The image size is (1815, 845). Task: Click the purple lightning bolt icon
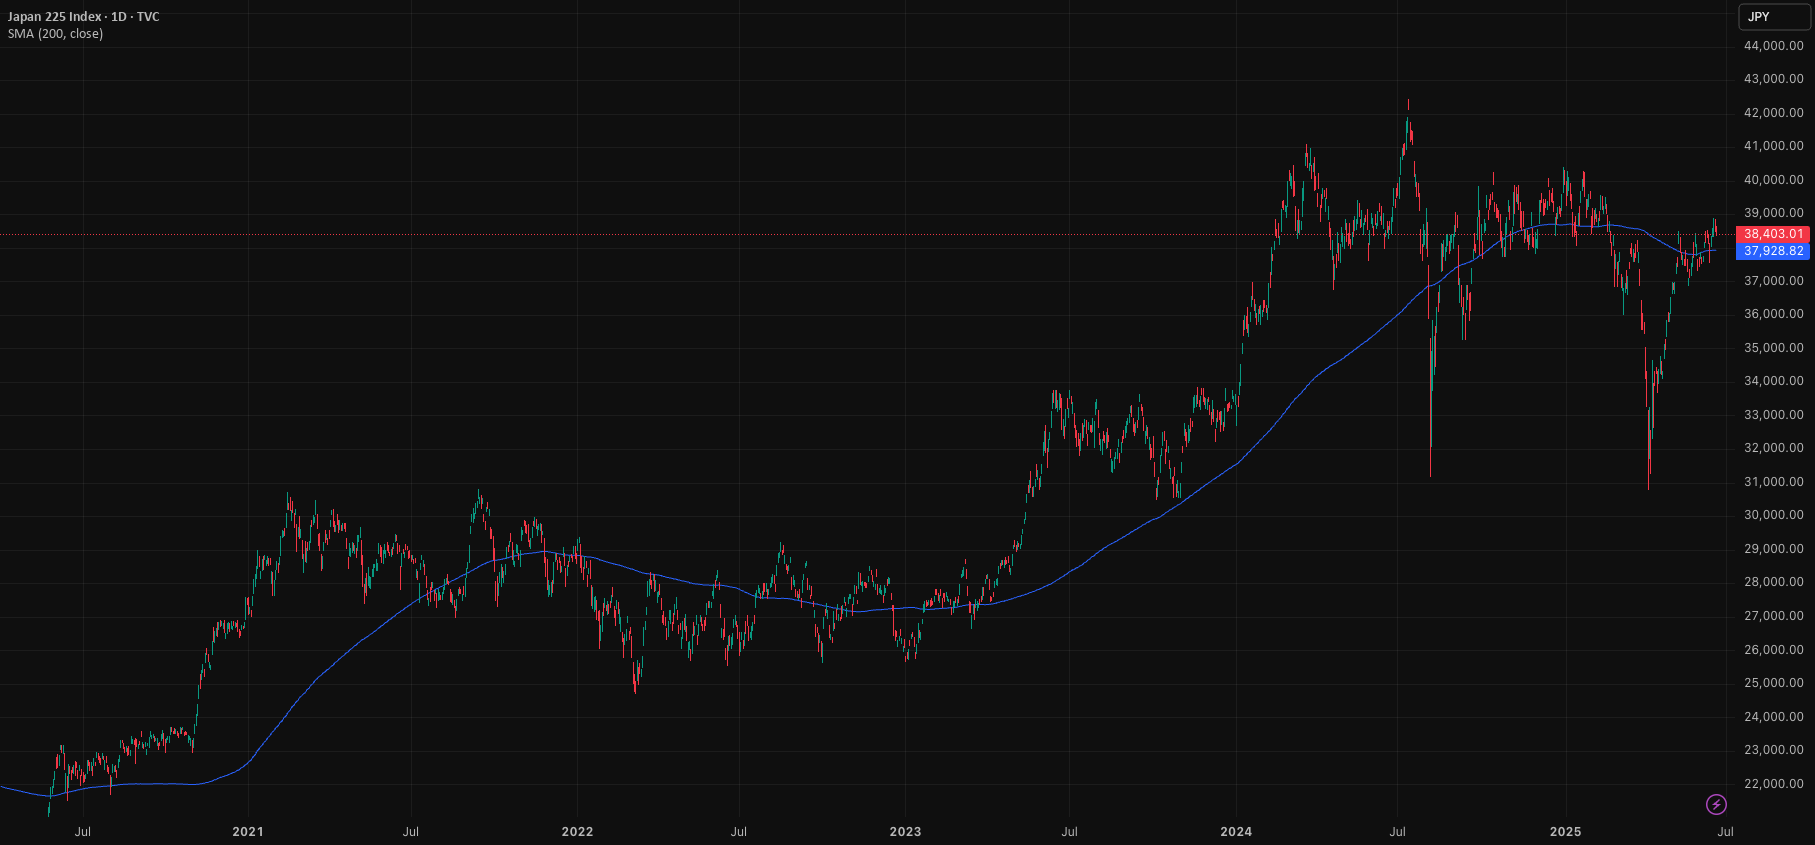click(1716, 804)
